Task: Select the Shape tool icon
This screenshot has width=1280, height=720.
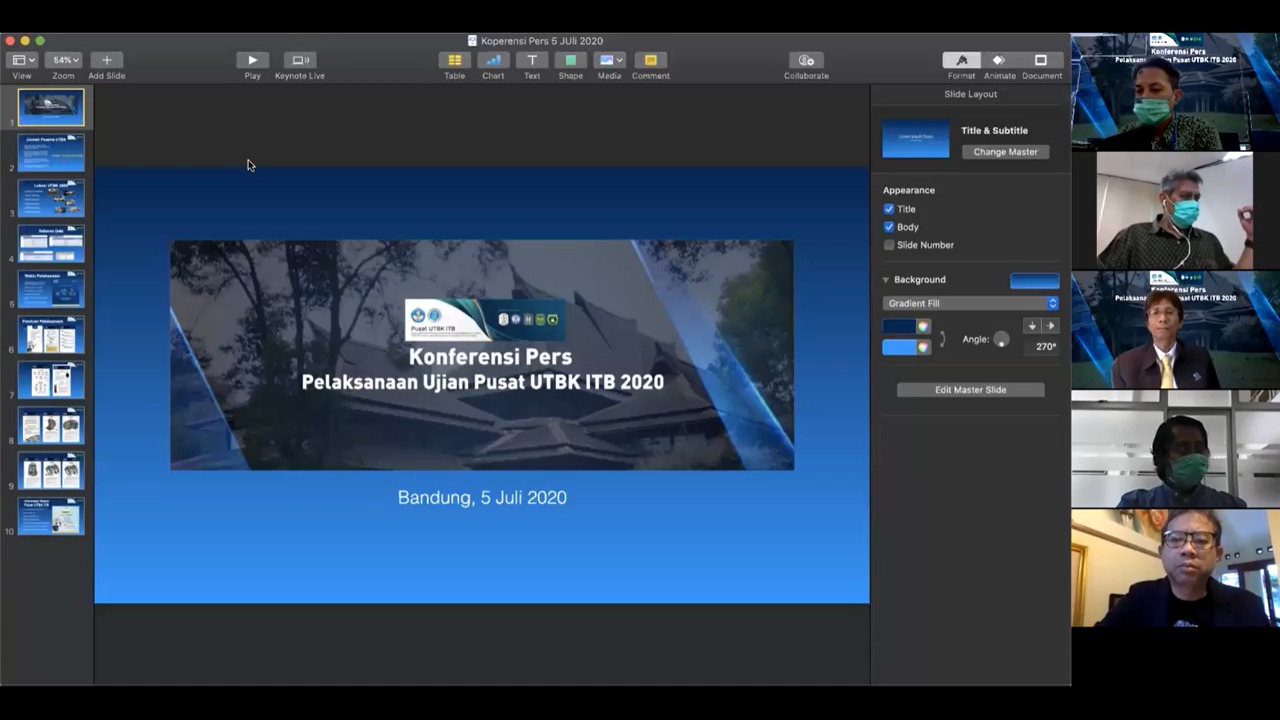Action: click(x=570, y=60)
